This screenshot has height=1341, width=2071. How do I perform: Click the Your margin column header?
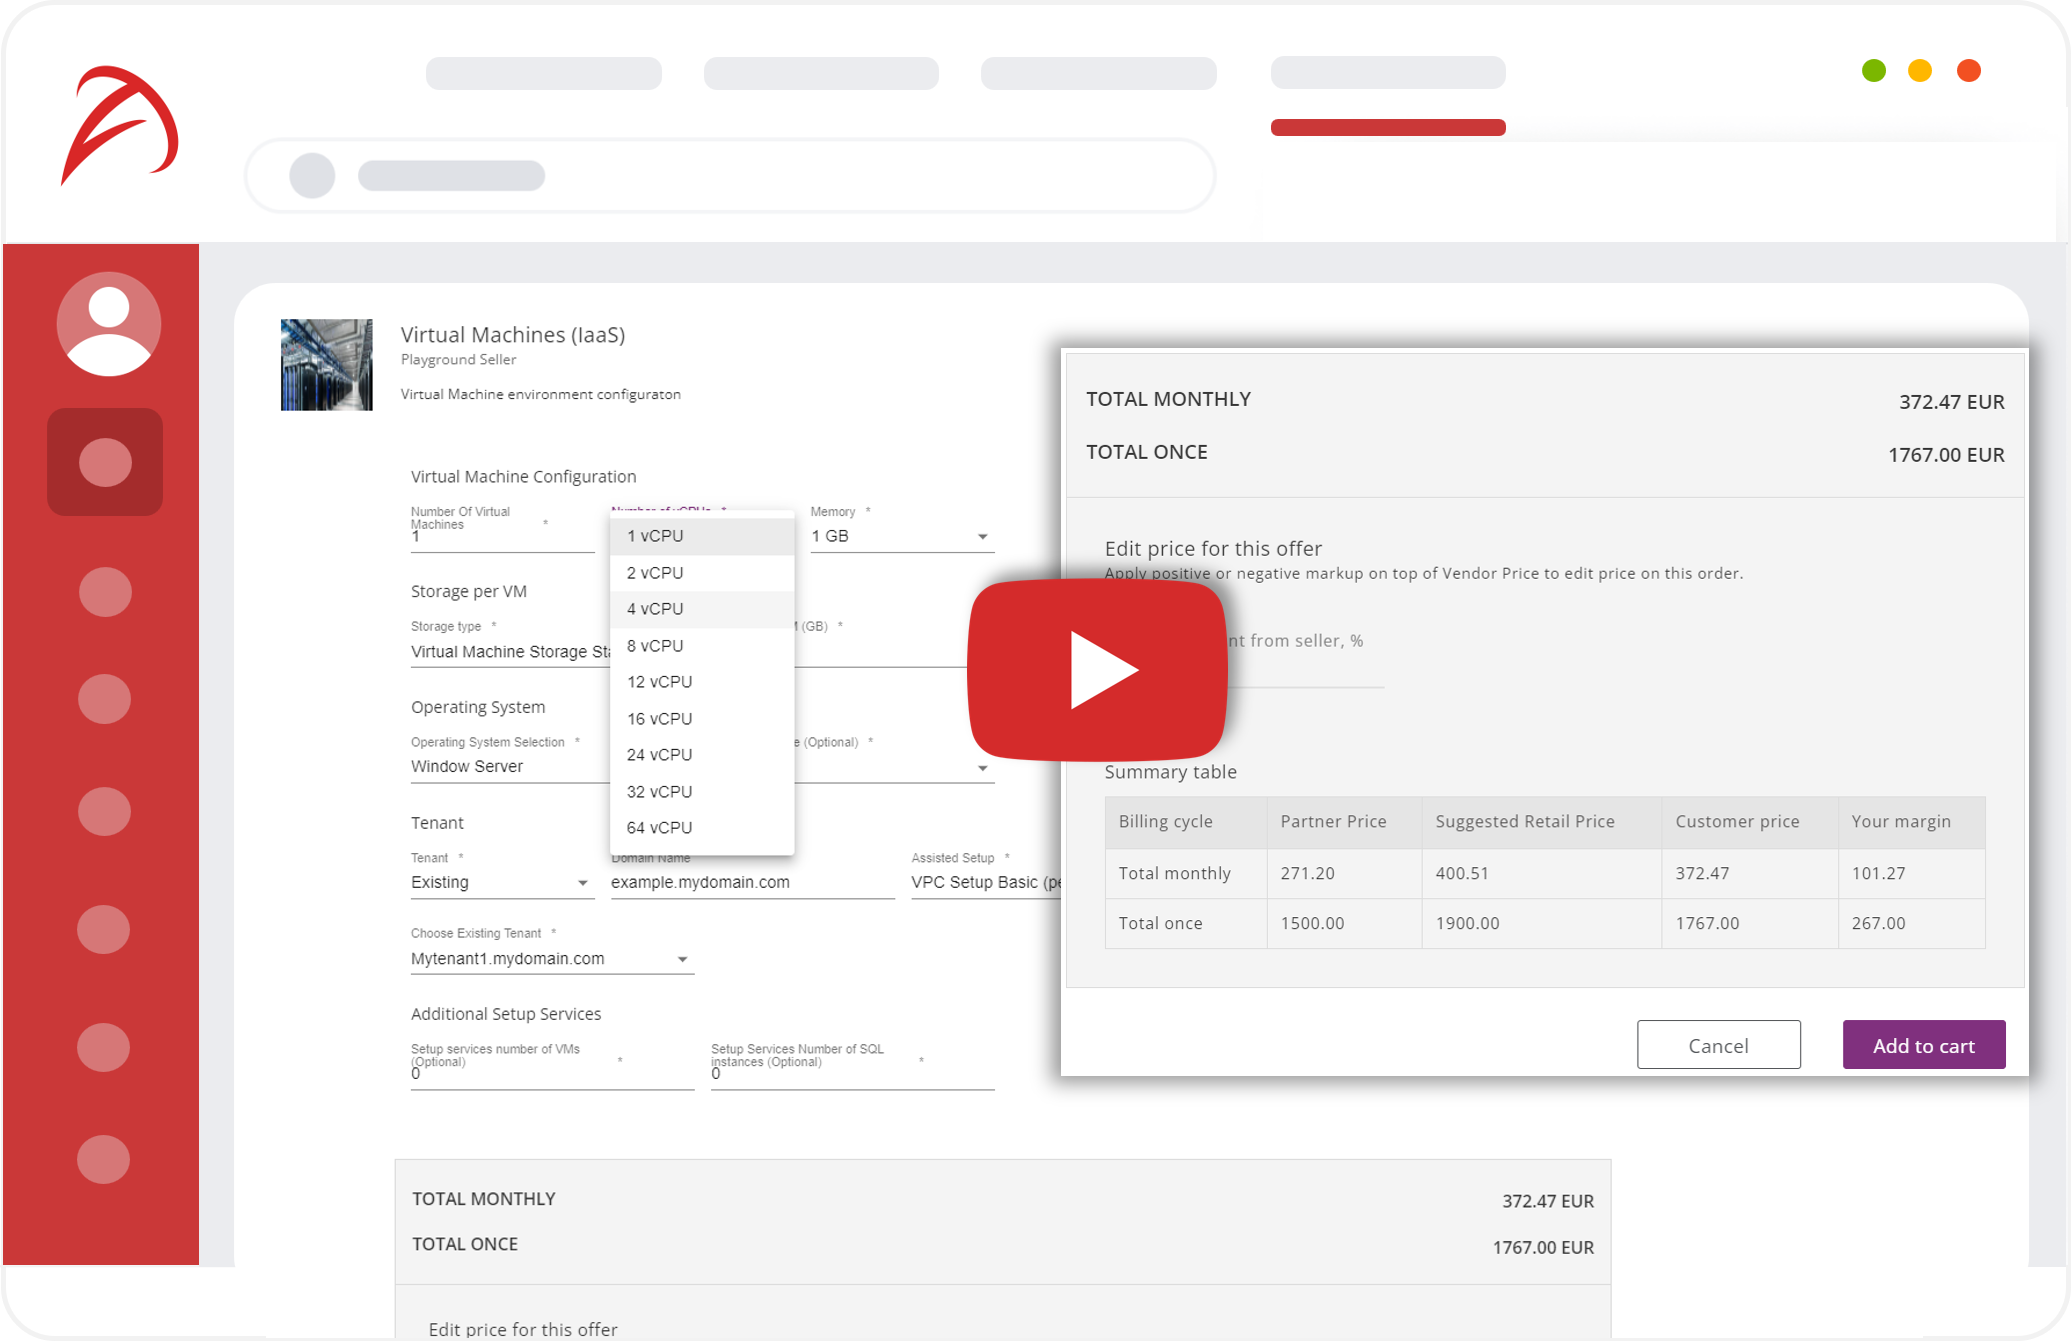pyautogui.click(x=1911, y=822)
